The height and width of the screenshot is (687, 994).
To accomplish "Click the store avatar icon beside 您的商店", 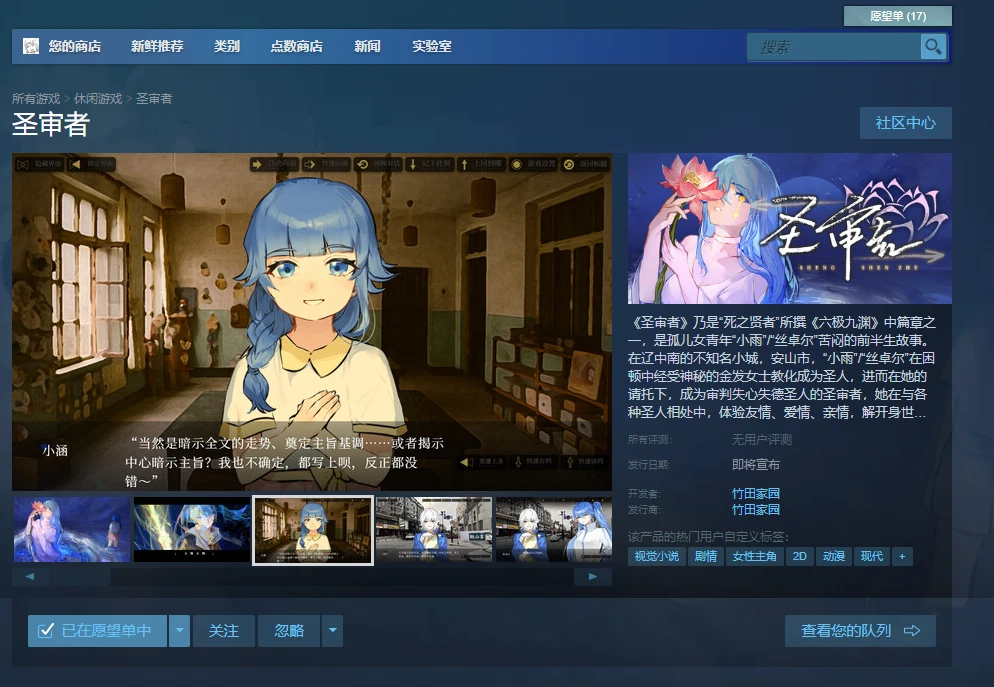I will coord(30,46).
